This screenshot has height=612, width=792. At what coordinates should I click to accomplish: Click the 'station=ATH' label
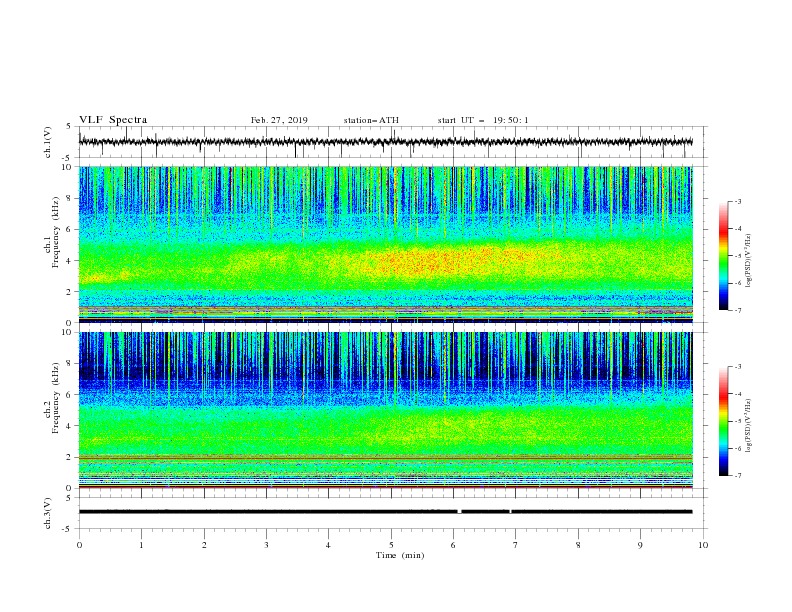[x=371, y=120]
